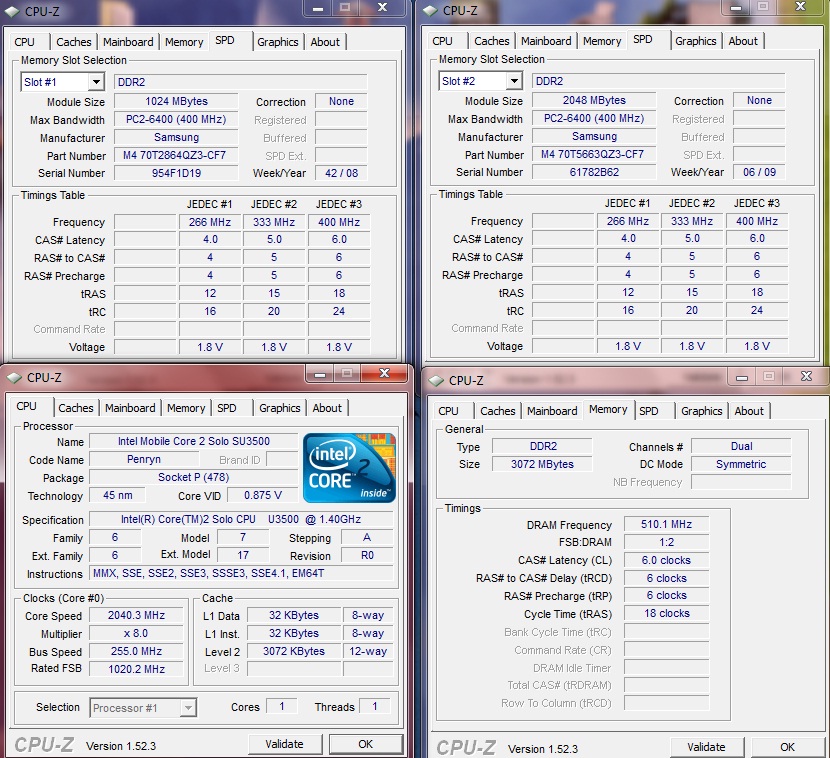Close the processor CPU-Z window
Viewport: 830px width, 758px height.
(384, 373)
